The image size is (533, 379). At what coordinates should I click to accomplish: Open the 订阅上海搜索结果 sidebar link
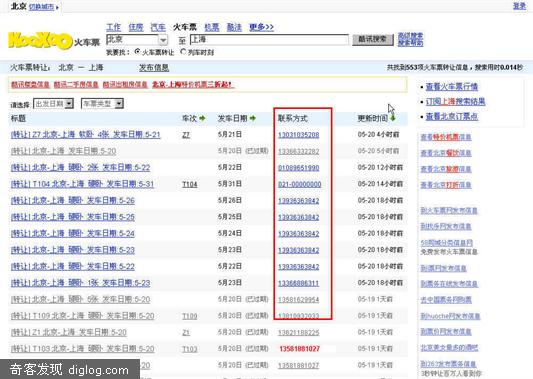point(455,102)
